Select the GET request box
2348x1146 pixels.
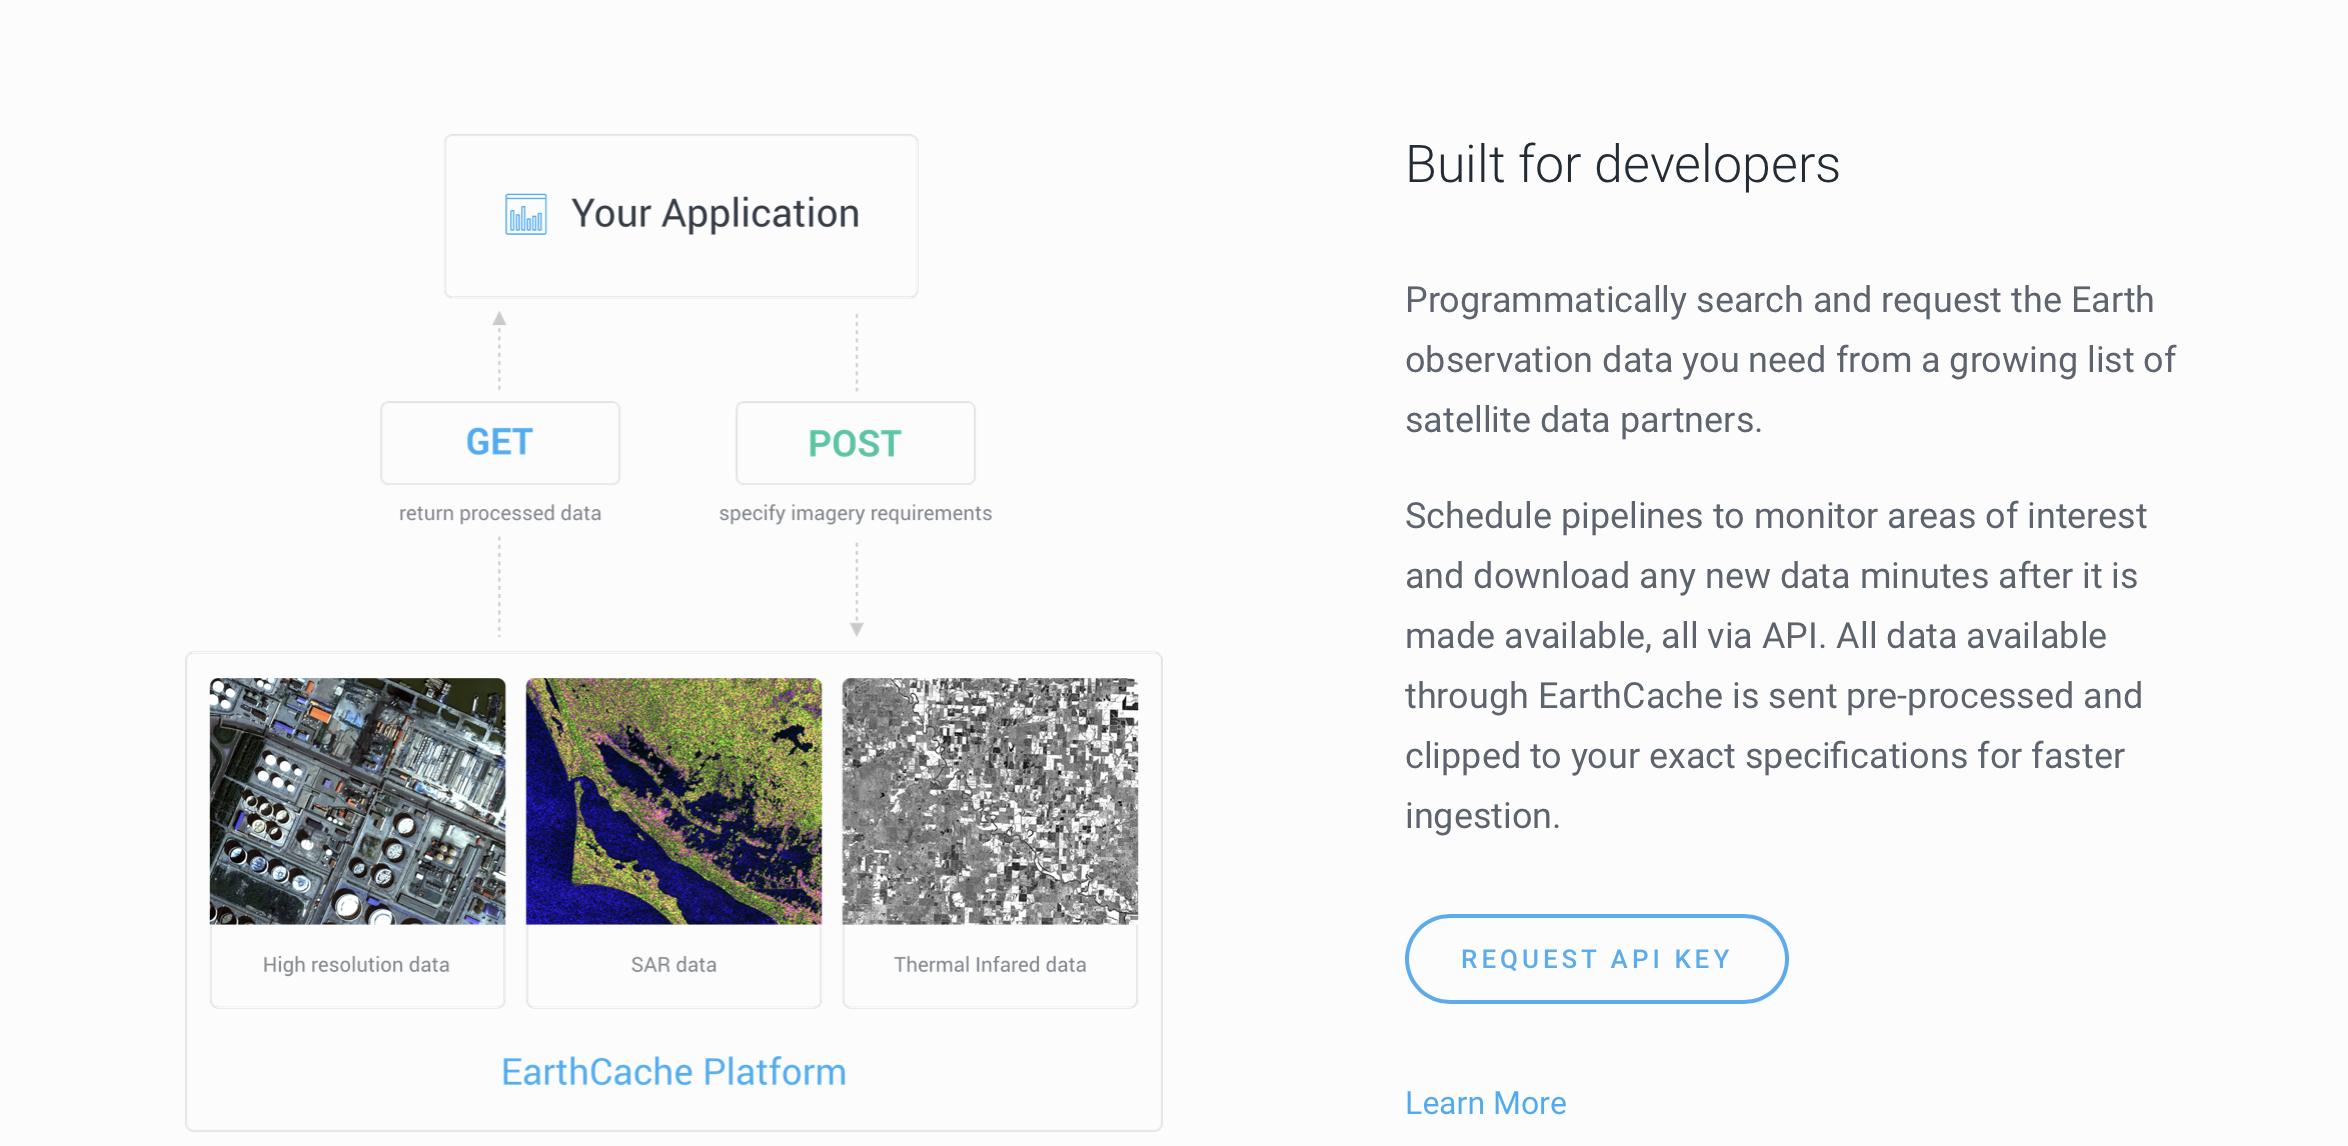(500, 443)
